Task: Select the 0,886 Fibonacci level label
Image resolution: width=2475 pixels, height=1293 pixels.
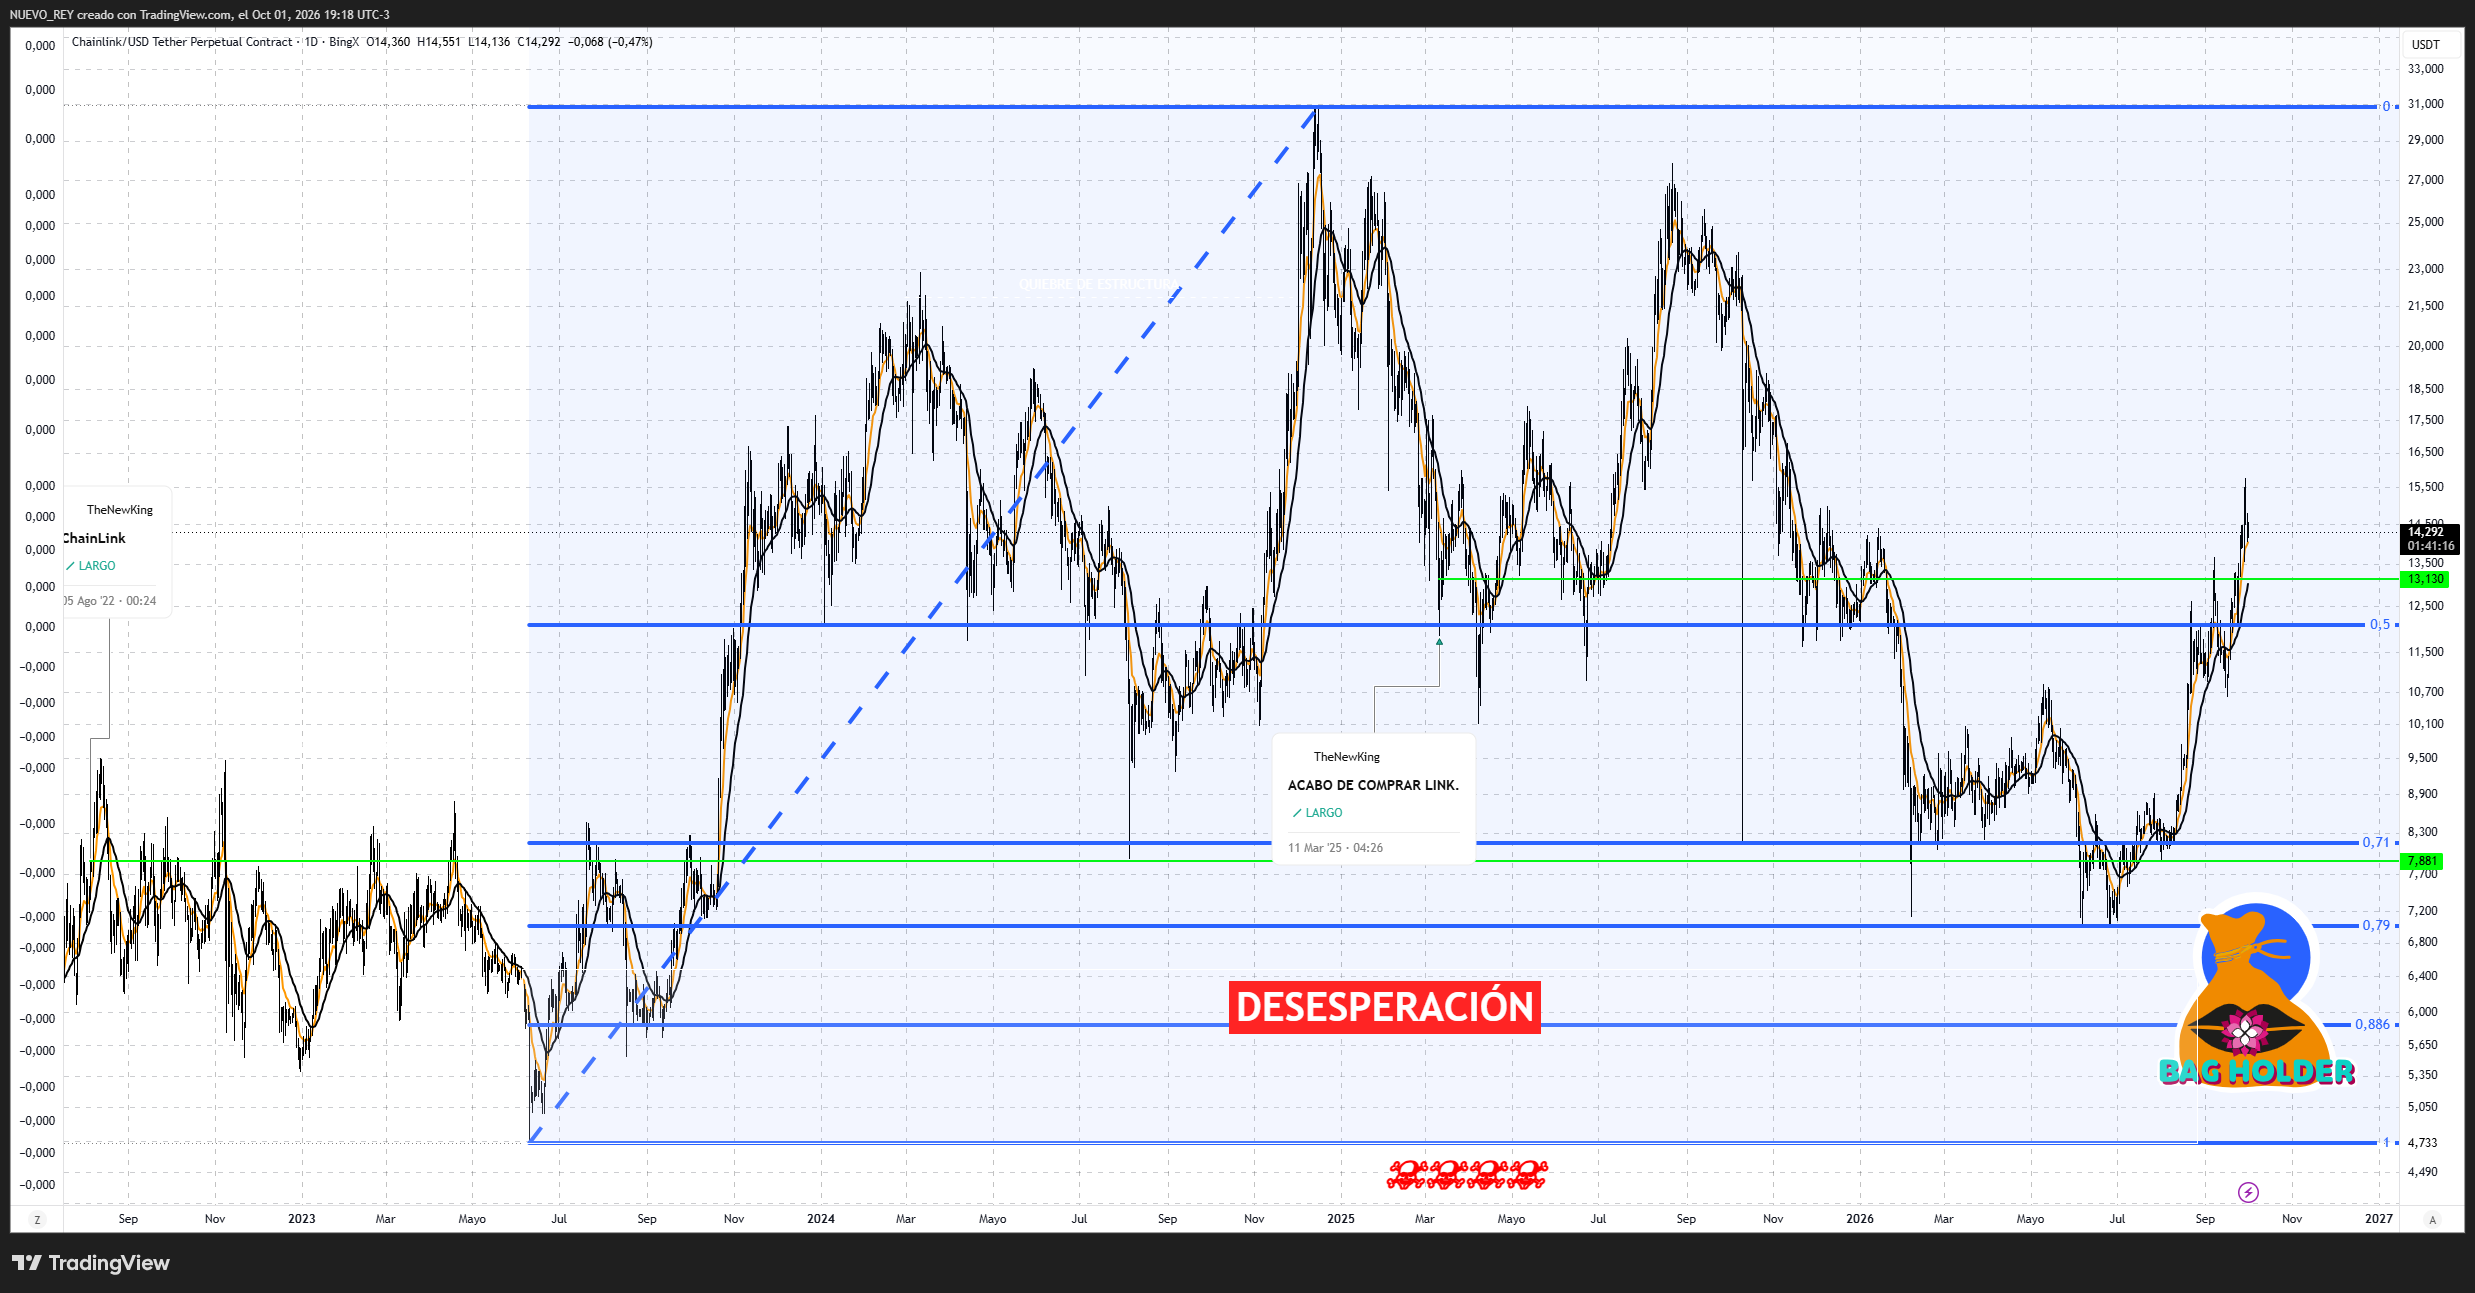Action: [2372, 1025]
